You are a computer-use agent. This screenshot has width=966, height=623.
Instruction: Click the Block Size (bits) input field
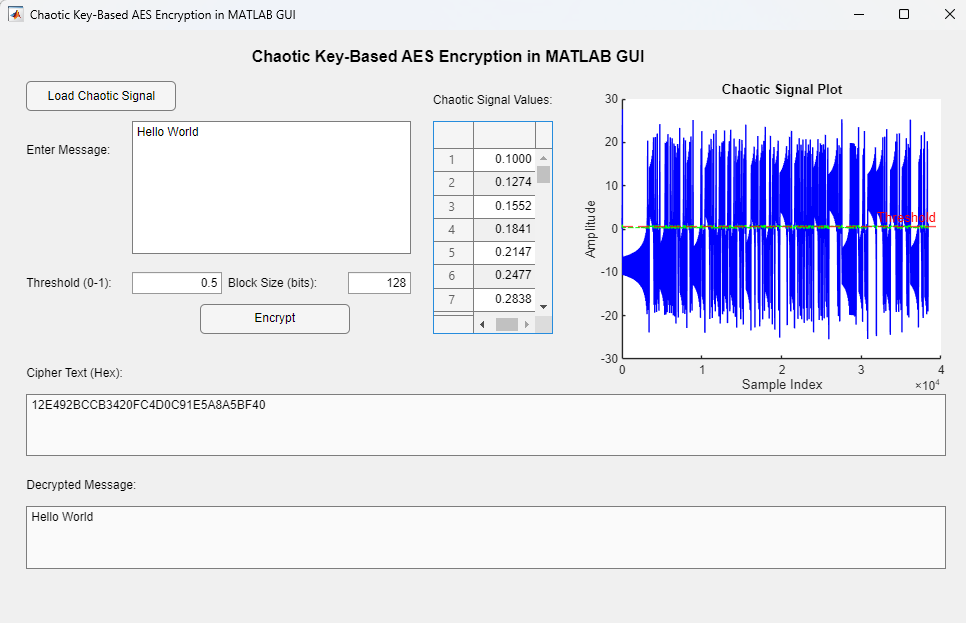coord(380,283)
